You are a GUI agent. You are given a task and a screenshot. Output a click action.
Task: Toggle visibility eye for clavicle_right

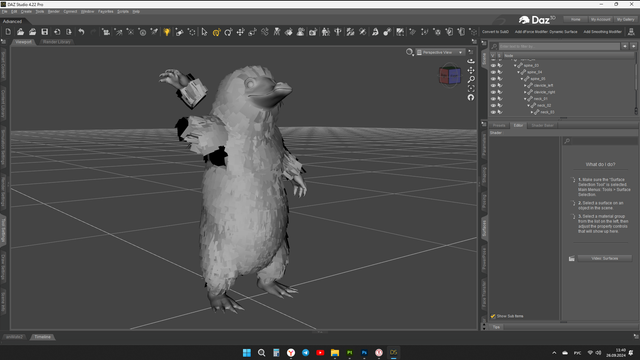tap(493, 92)
